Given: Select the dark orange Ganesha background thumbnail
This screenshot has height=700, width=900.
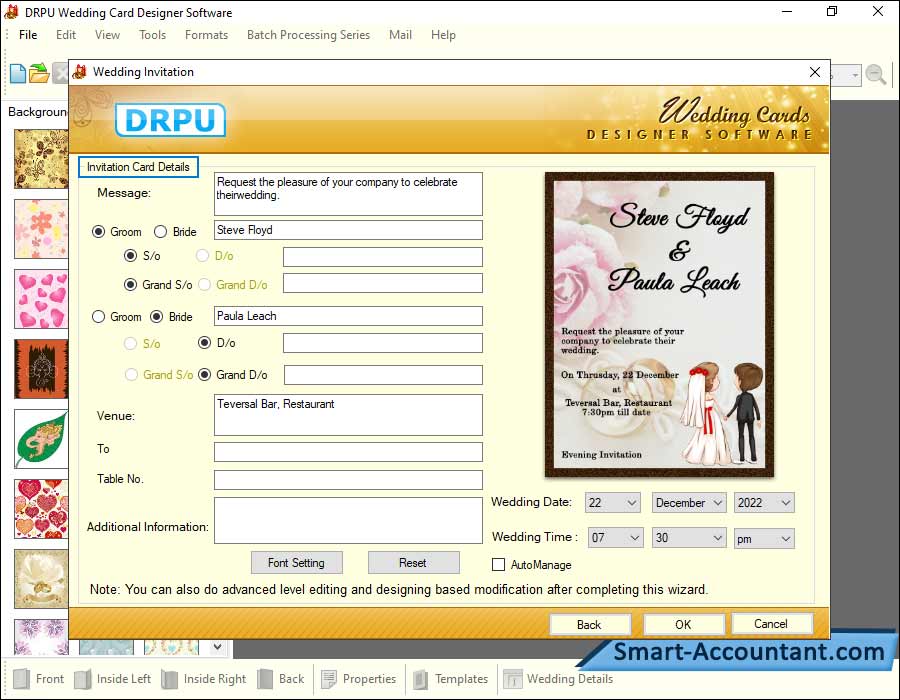Looking at the screenshot, I should click(x=41, y=369).
